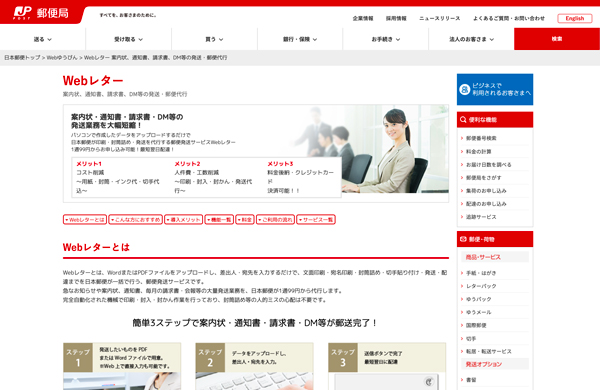Viewport: 600px width, 390px height.
Task: Click the envelope icon in 郵便・荷物 header
Action: click(463, 239)
